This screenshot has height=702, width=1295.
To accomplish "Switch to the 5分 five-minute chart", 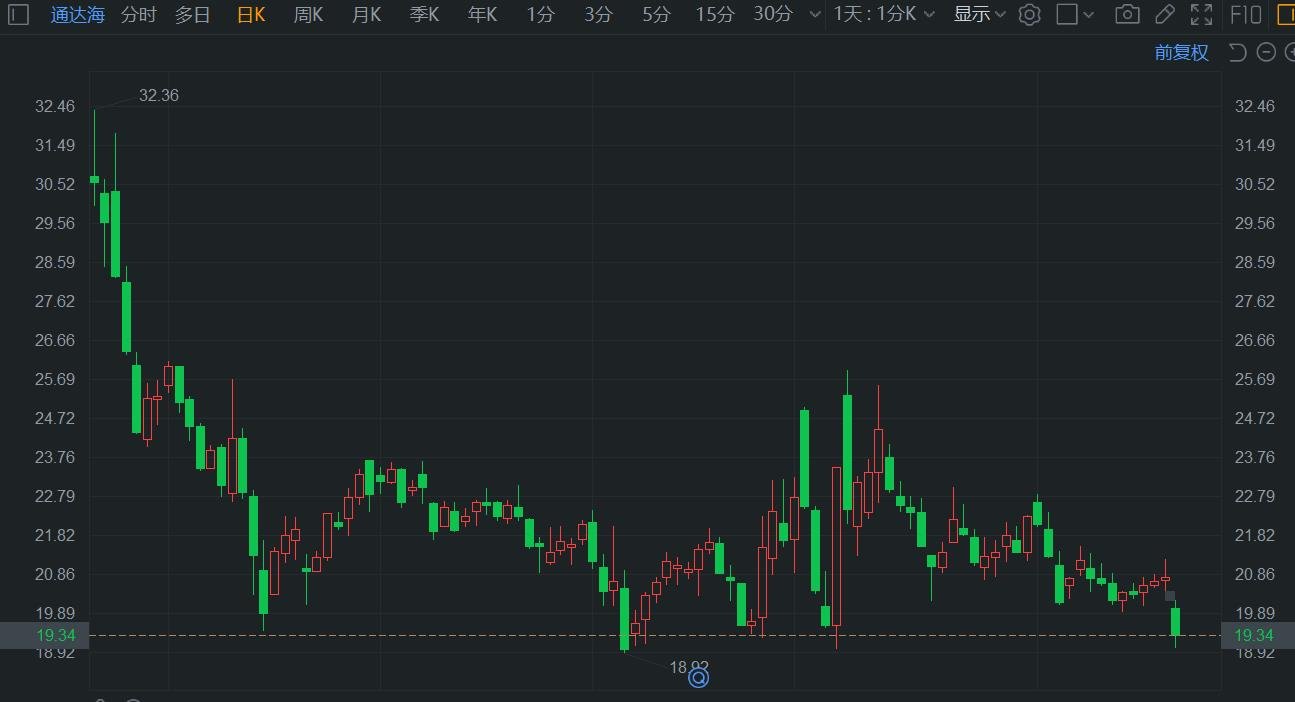I will pos(656,14).
